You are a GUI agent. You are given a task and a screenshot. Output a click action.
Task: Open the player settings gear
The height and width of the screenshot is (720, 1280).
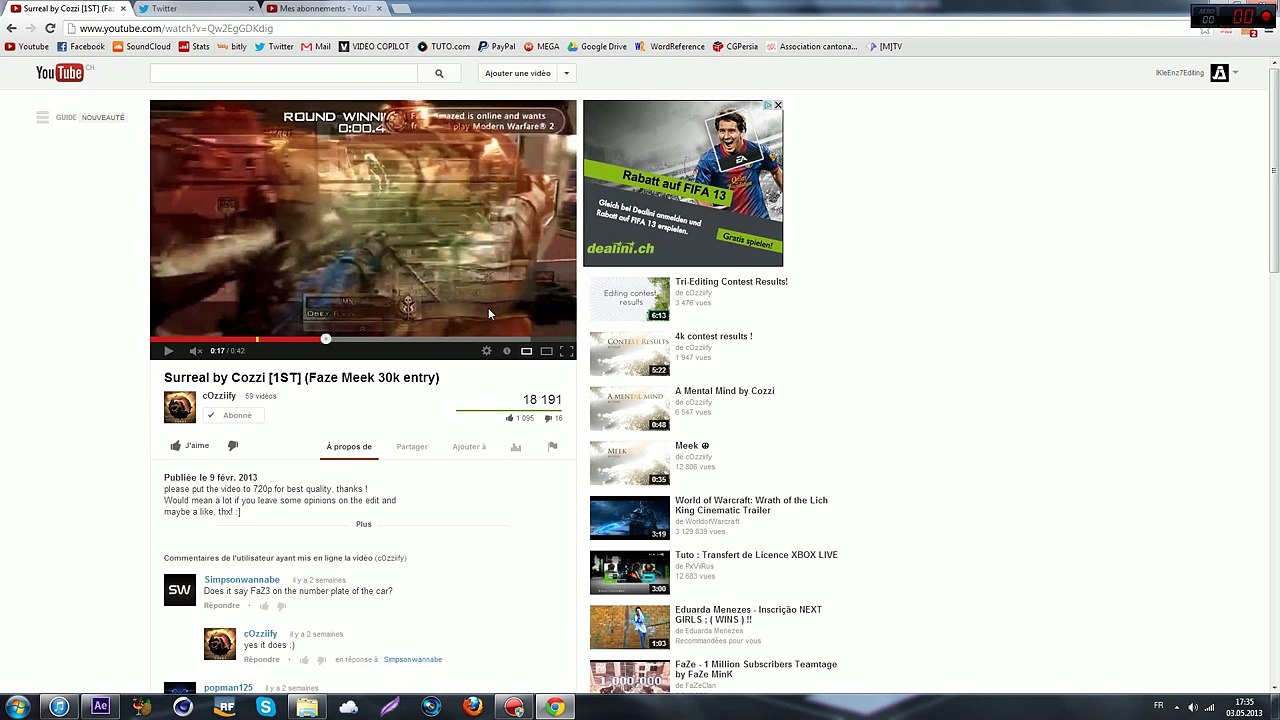[487, 351]
